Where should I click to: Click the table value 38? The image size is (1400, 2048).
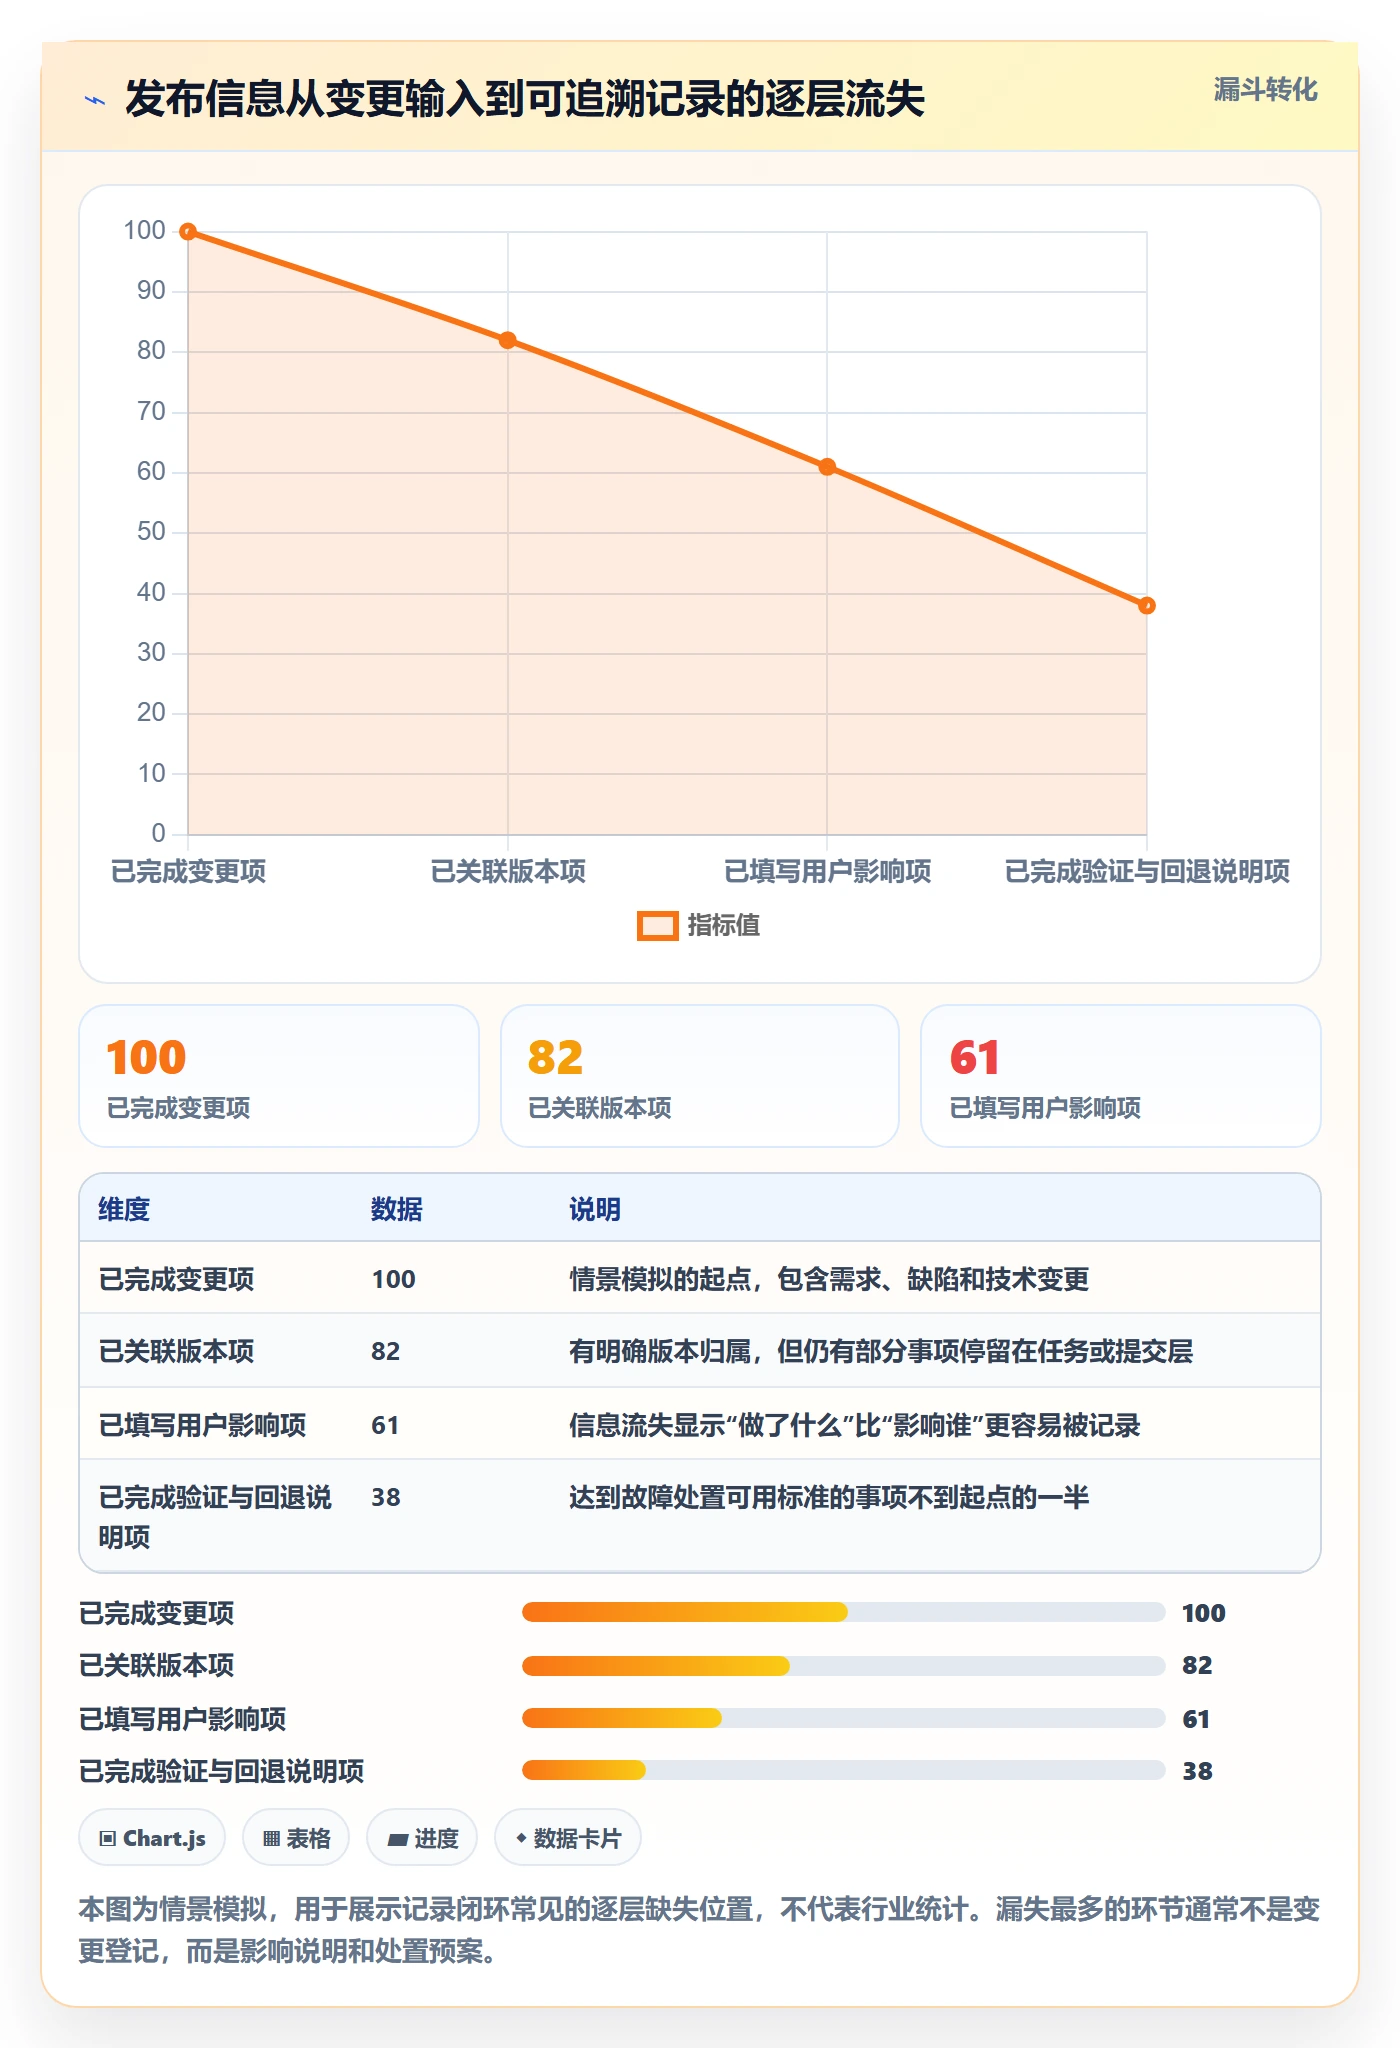click(x=386, y=1498)
